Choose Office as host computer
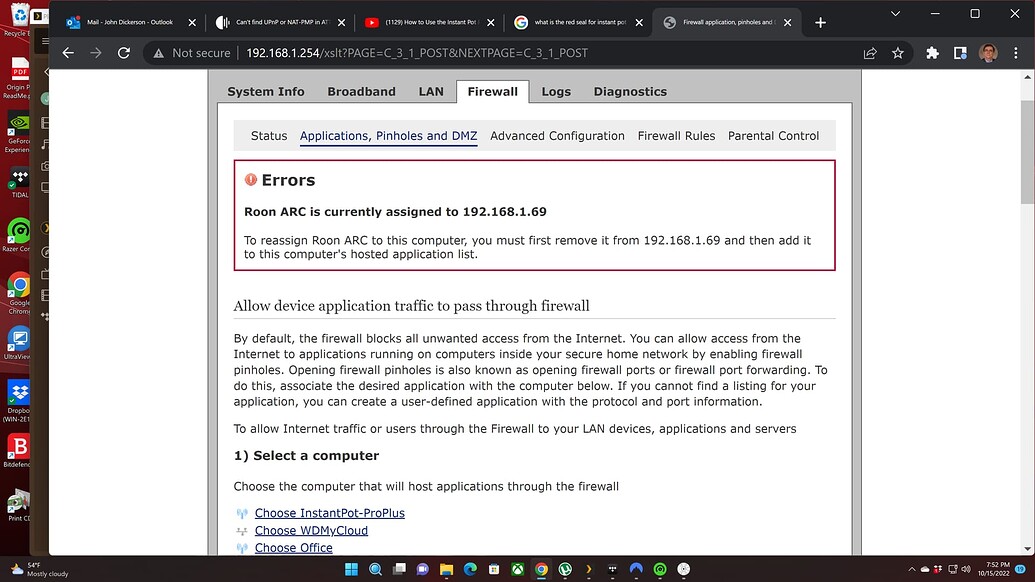Viewport: 1035px width, 582px height. (x=294, y=548)
